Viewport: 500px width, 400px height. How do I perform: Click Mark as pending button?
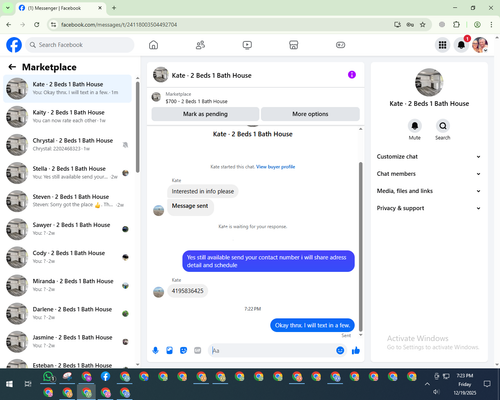pos(205,114)
